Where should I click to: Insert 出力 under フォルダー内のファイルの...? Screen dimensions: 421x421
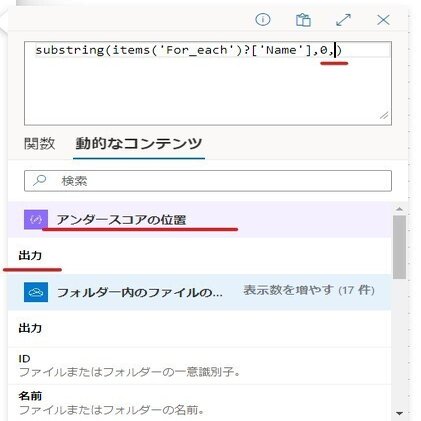pos(199,328)
